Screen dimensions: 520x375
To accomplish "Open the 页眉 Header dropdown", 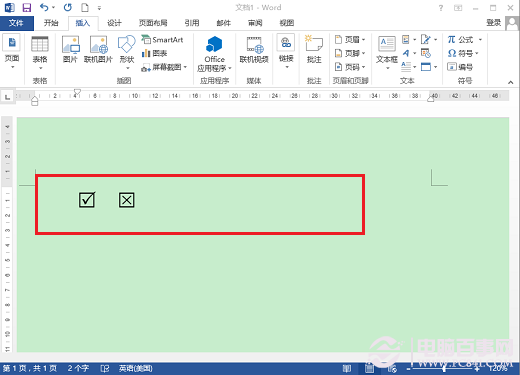I will click(x=350, y=40).
